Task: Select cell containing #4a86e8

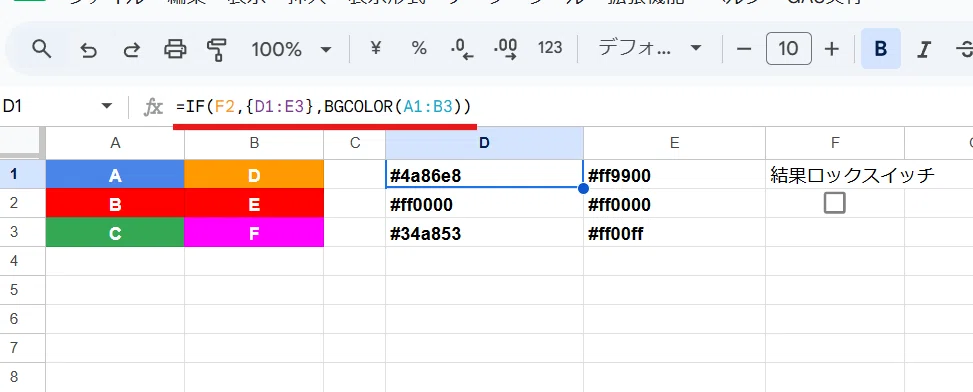Action: pos(484,174)
